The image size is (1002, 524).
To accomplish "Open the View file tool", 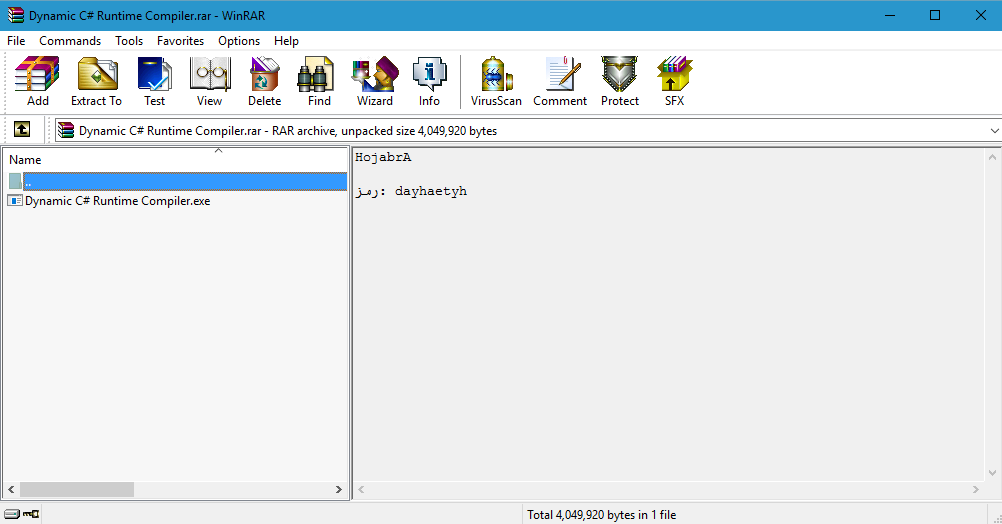I will point(209,80).
